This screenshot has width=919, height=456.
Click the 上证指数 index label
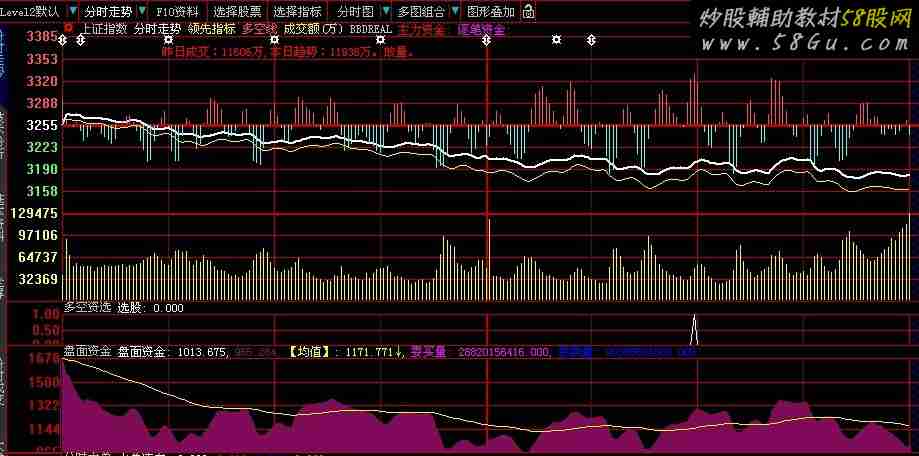point(104,28)
